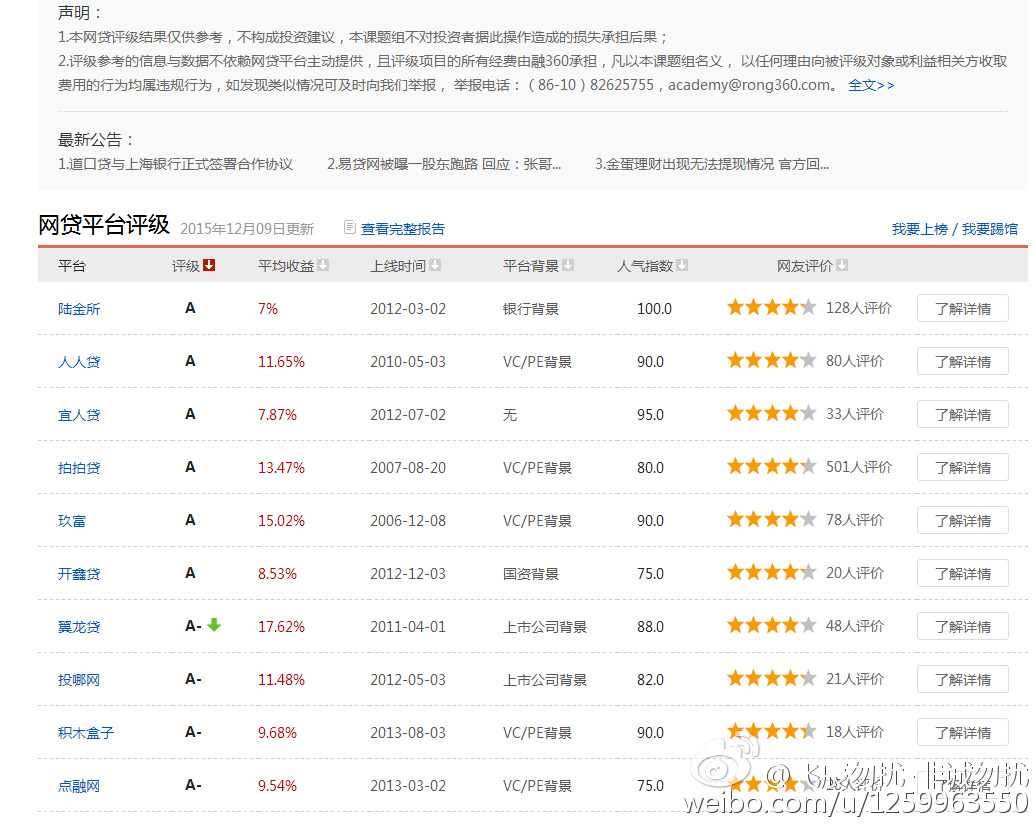Click the green downgrade arrow for 翼龙贷
Viewport: 1035px width, 824px height.
214,625
